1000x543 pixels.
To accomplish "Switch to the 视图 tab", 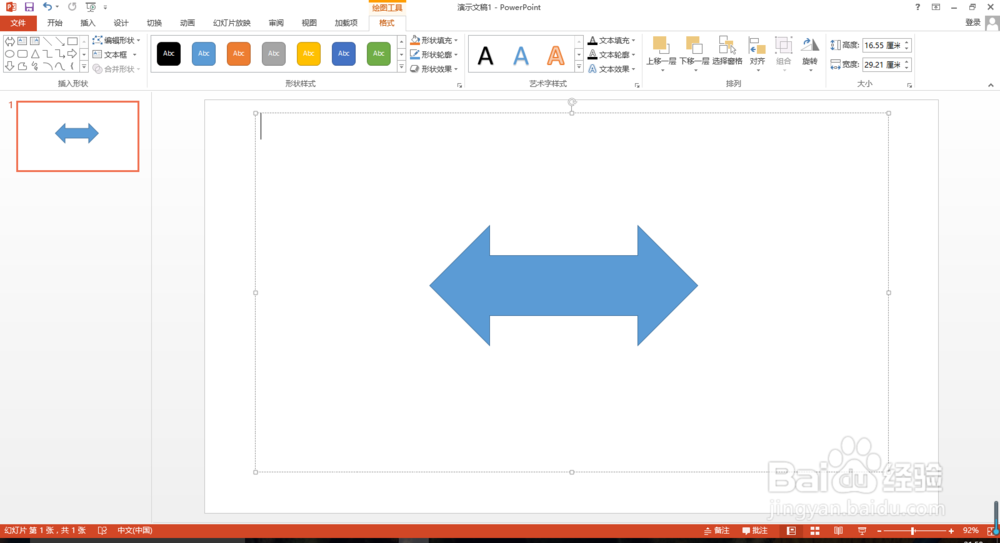I will coord(309,23).
